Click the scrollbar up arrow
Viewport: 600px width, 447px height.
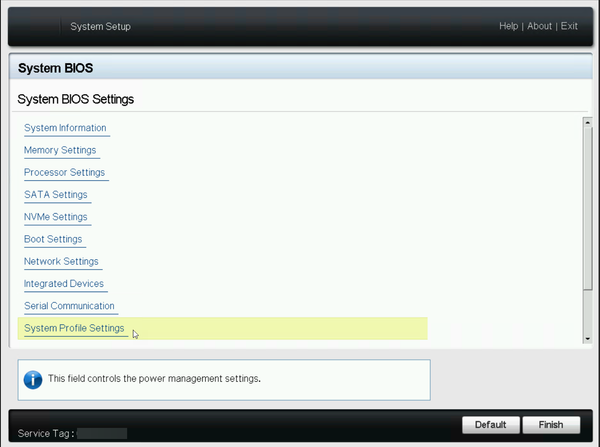(x=587, y=122)
